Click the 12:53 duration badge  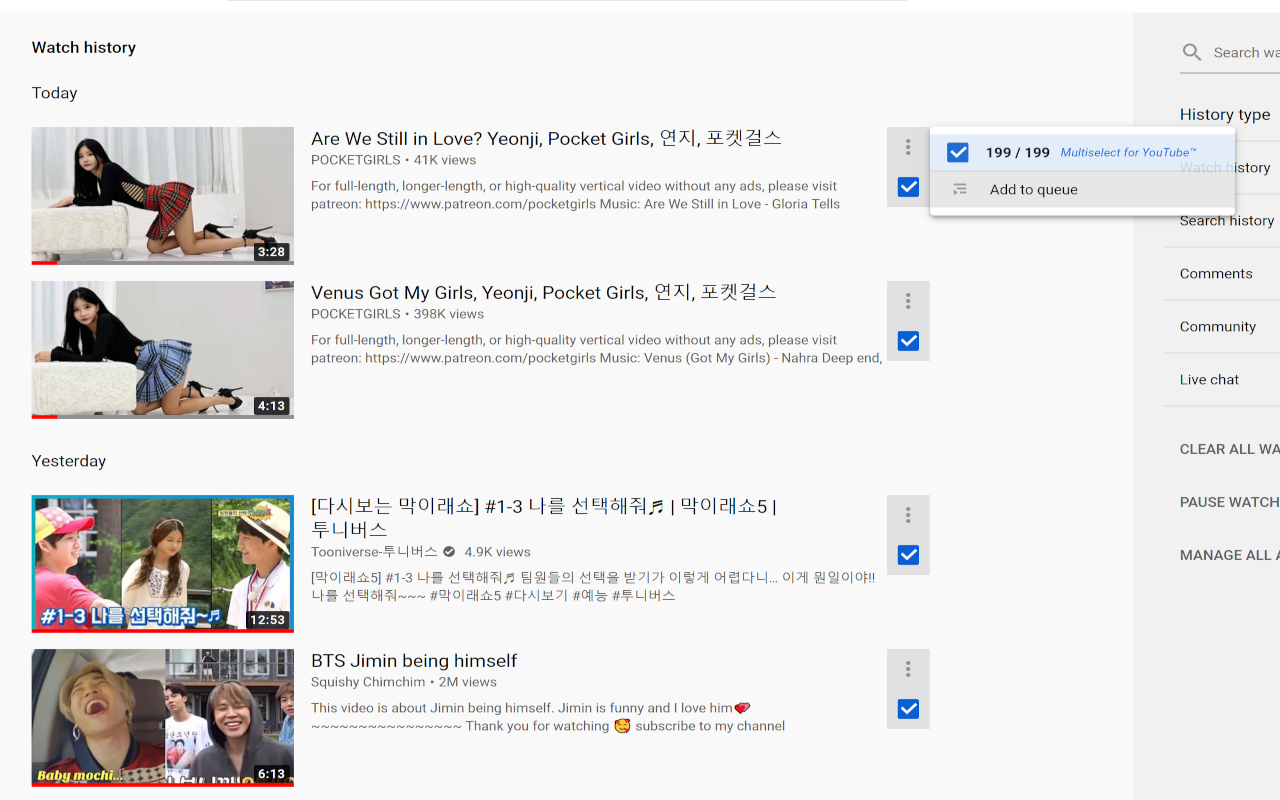[x=268, y=620]
